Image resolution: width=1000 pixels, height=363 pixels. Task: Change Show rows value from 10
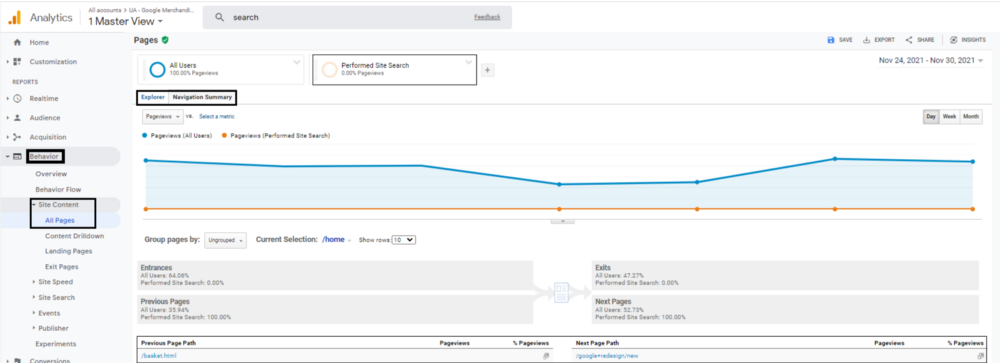pos(404,240)
